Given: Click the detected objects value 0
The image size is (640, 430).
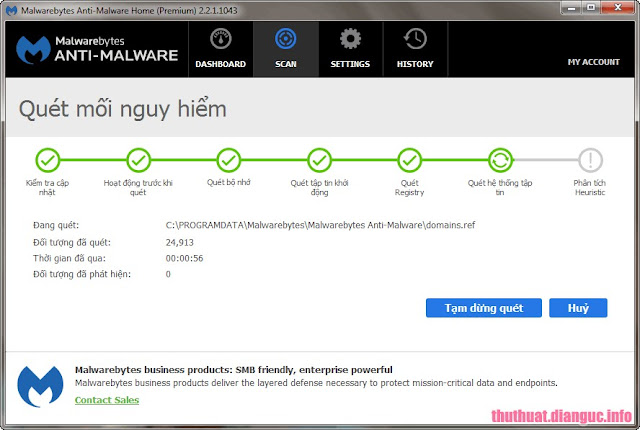Looking at the screenshot, I should 168,274.
